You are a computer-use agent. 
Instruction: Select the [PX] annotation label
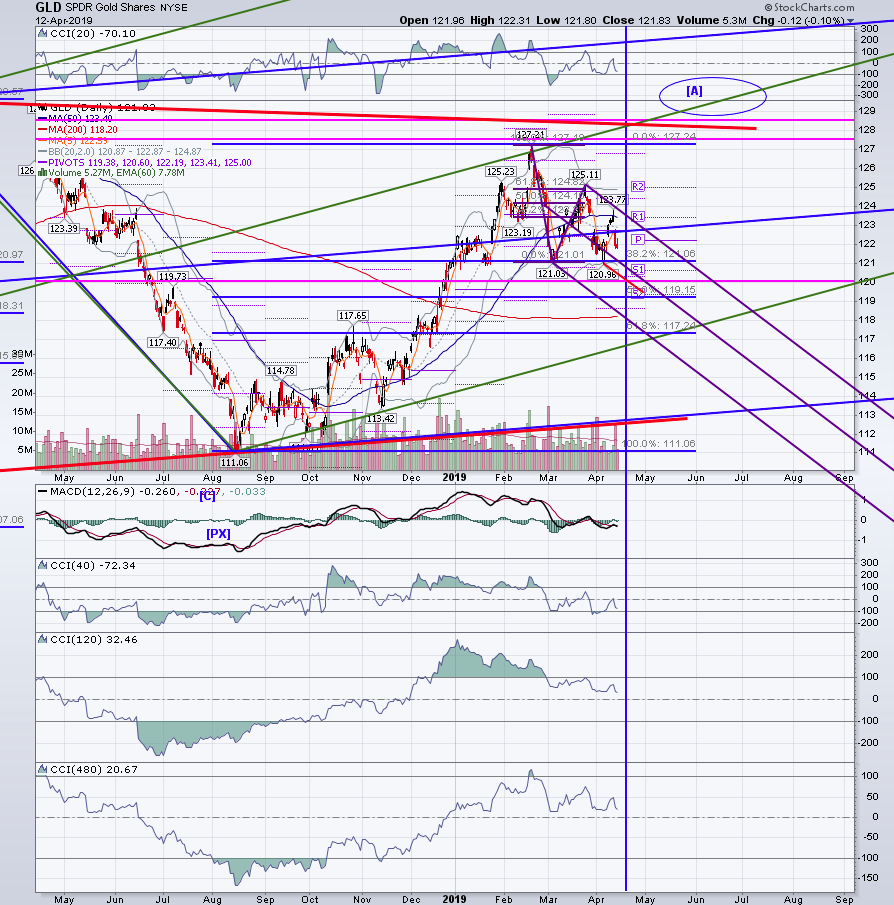[218, 534]
